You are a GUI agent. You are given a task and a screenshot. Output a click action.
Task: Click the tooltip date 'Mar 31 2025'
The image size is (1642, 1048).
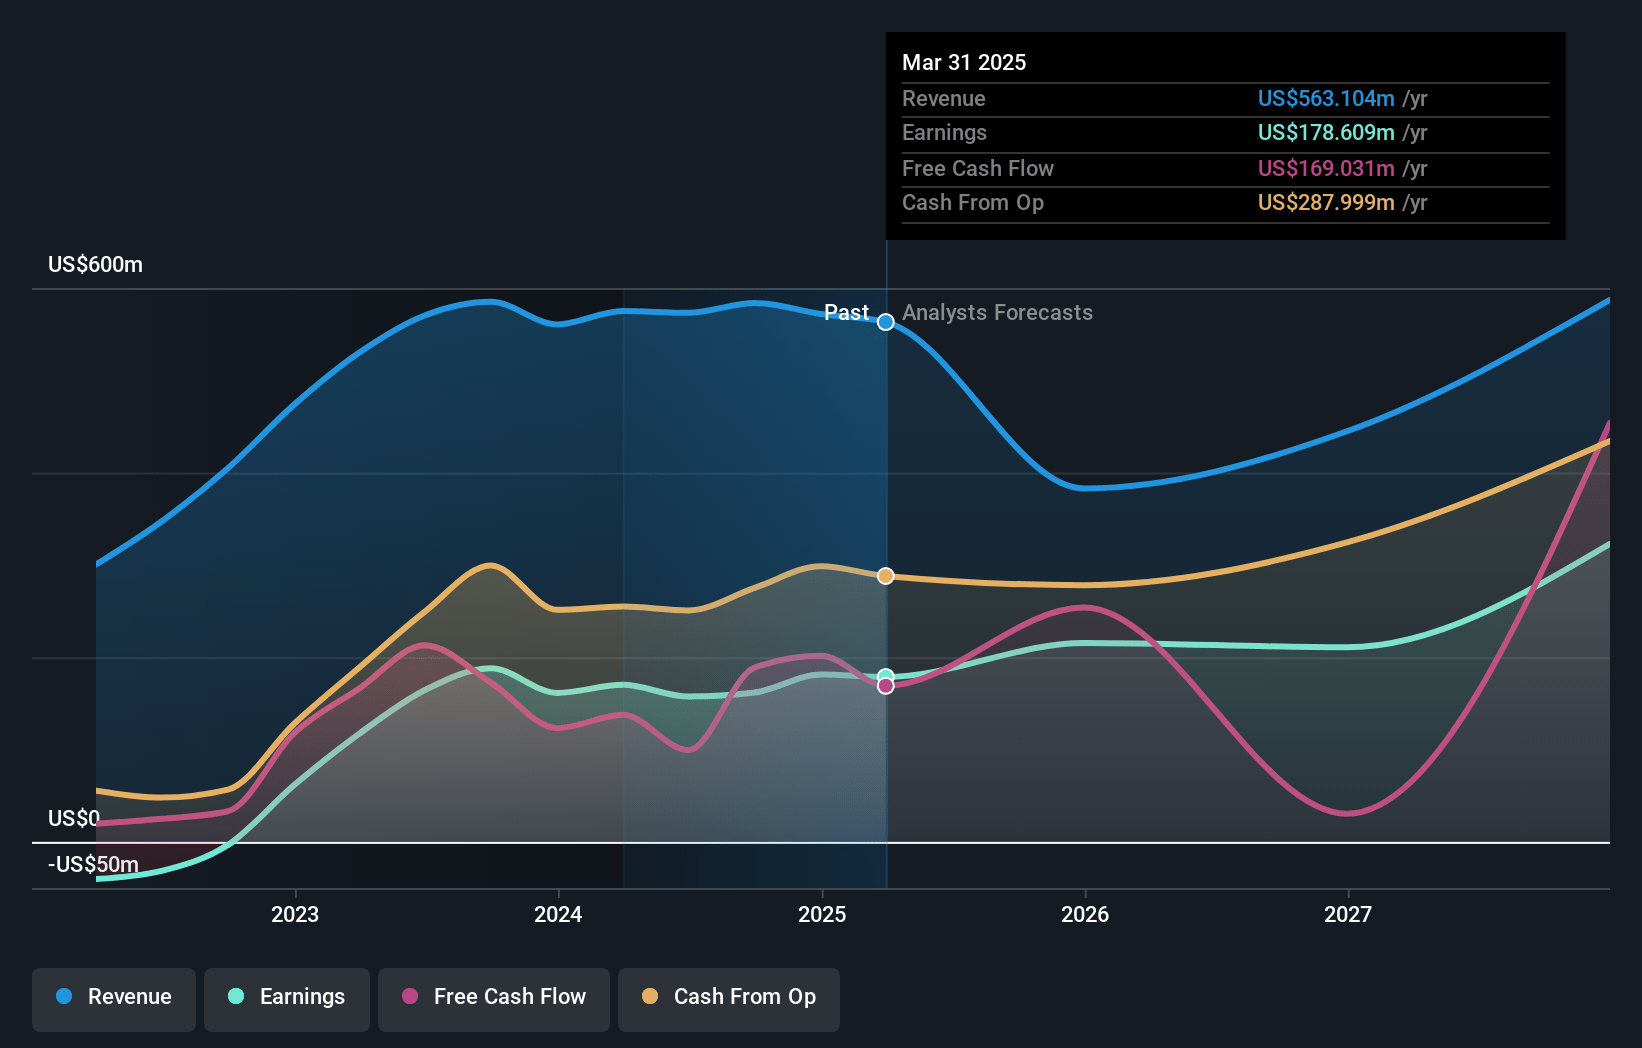click(964, 62)
